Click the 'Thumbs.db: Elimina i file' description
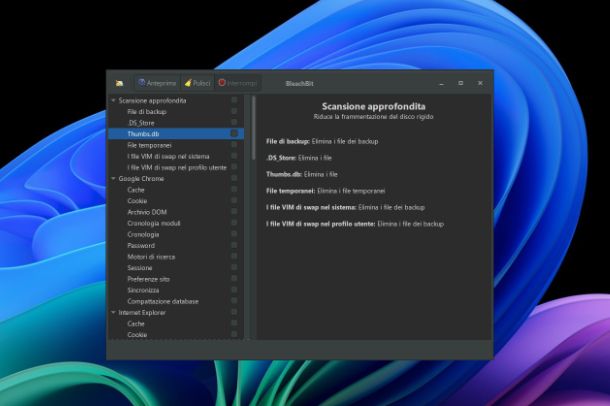This screenshot has height=406, width=610. 302,175
